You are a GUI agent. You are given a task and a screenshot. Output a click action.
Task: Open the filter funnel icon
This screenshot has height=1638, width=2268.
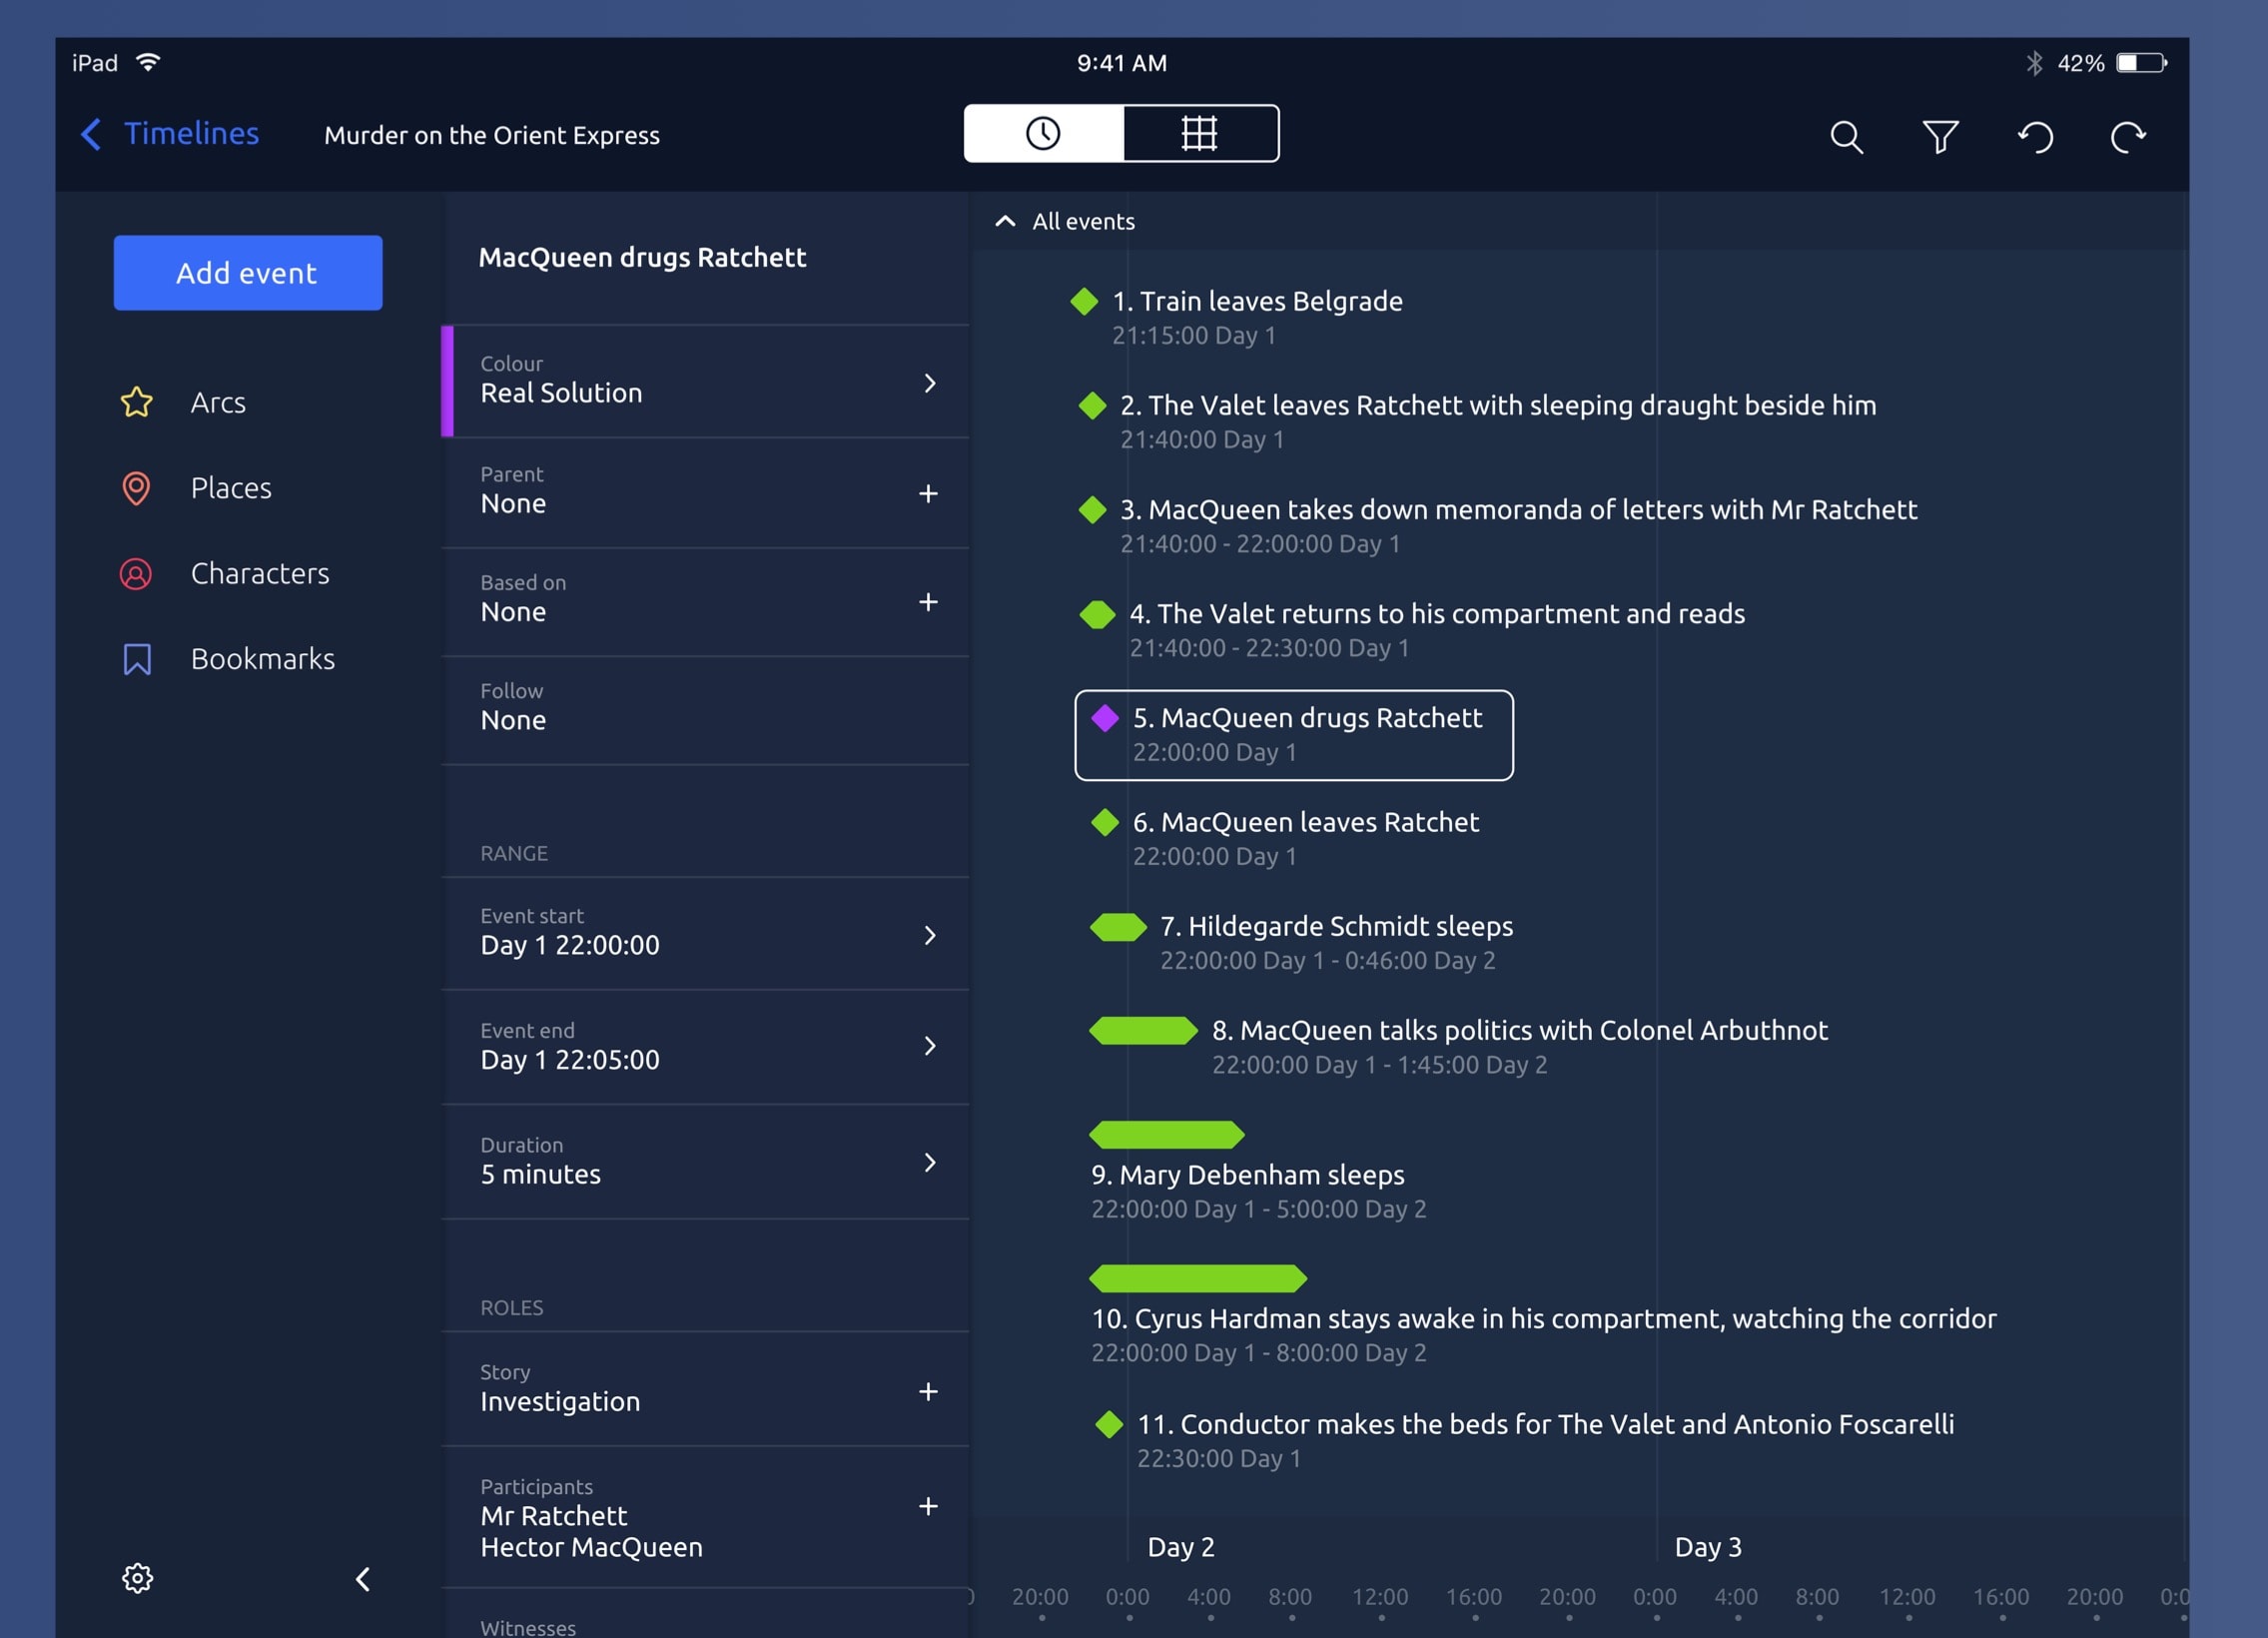(x=1940, y=136)
